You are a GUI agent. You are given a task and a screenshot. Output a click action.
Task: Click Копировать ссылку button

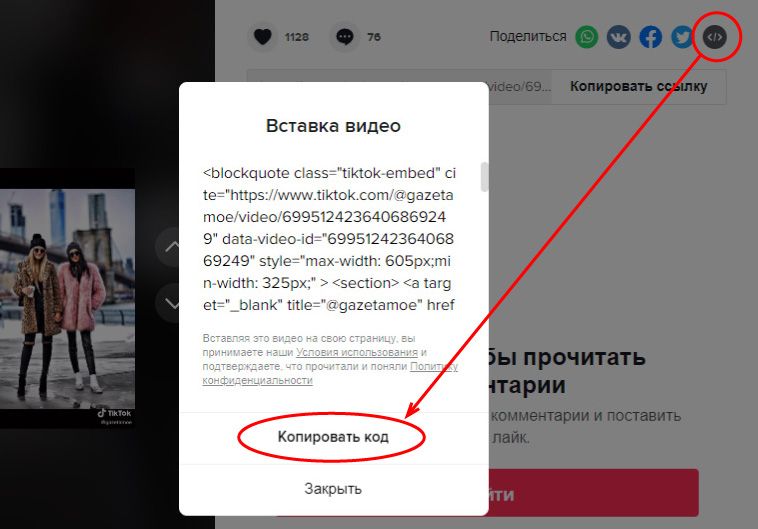(639, 87)
